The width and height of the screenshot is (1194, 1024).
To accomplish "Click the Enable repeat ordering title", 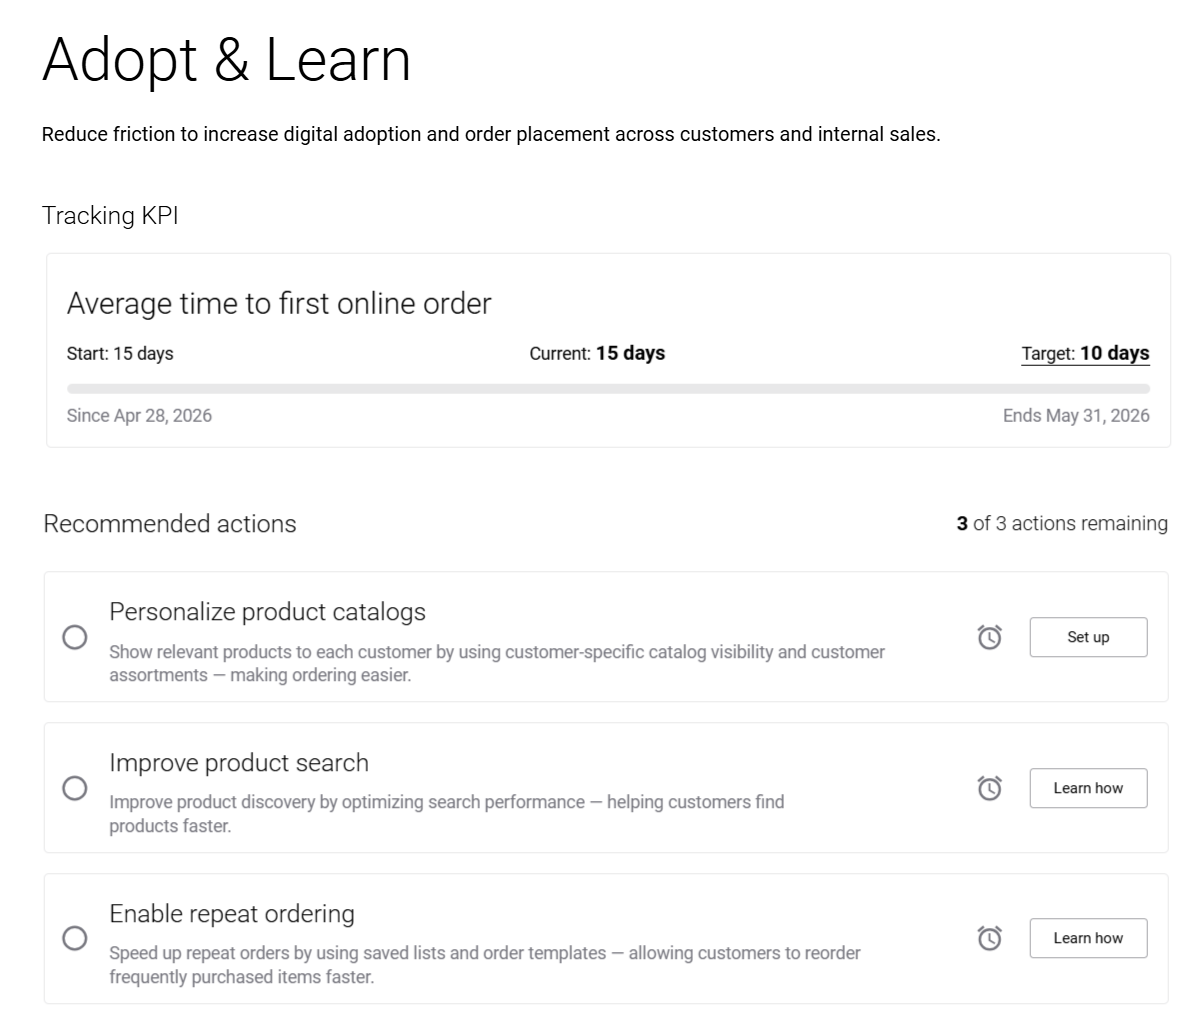I will (x=232, y=914).
